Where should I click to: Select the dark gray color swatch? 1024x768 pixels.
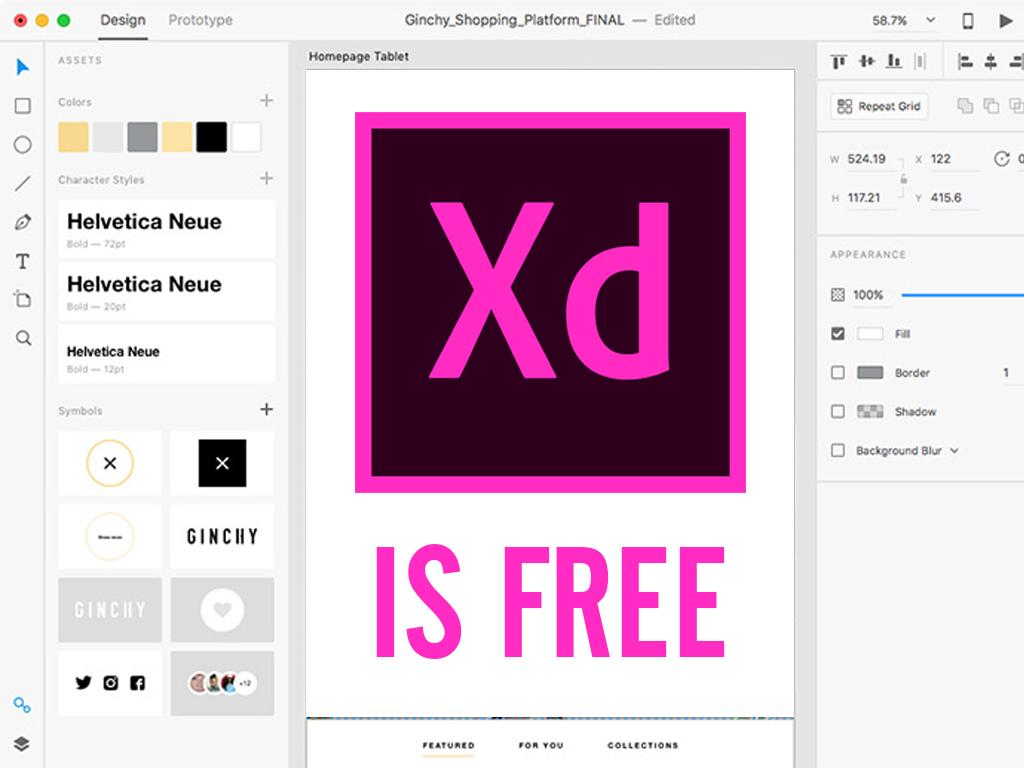(142, 137)
